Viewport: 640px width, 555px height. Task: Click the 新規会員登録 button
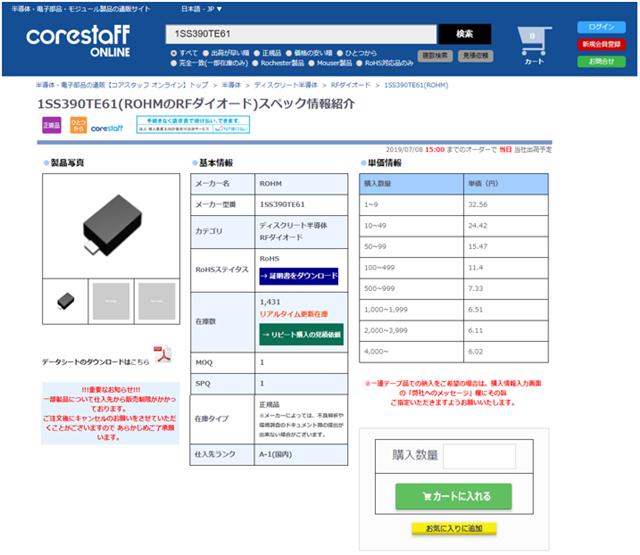pos(601,44)
